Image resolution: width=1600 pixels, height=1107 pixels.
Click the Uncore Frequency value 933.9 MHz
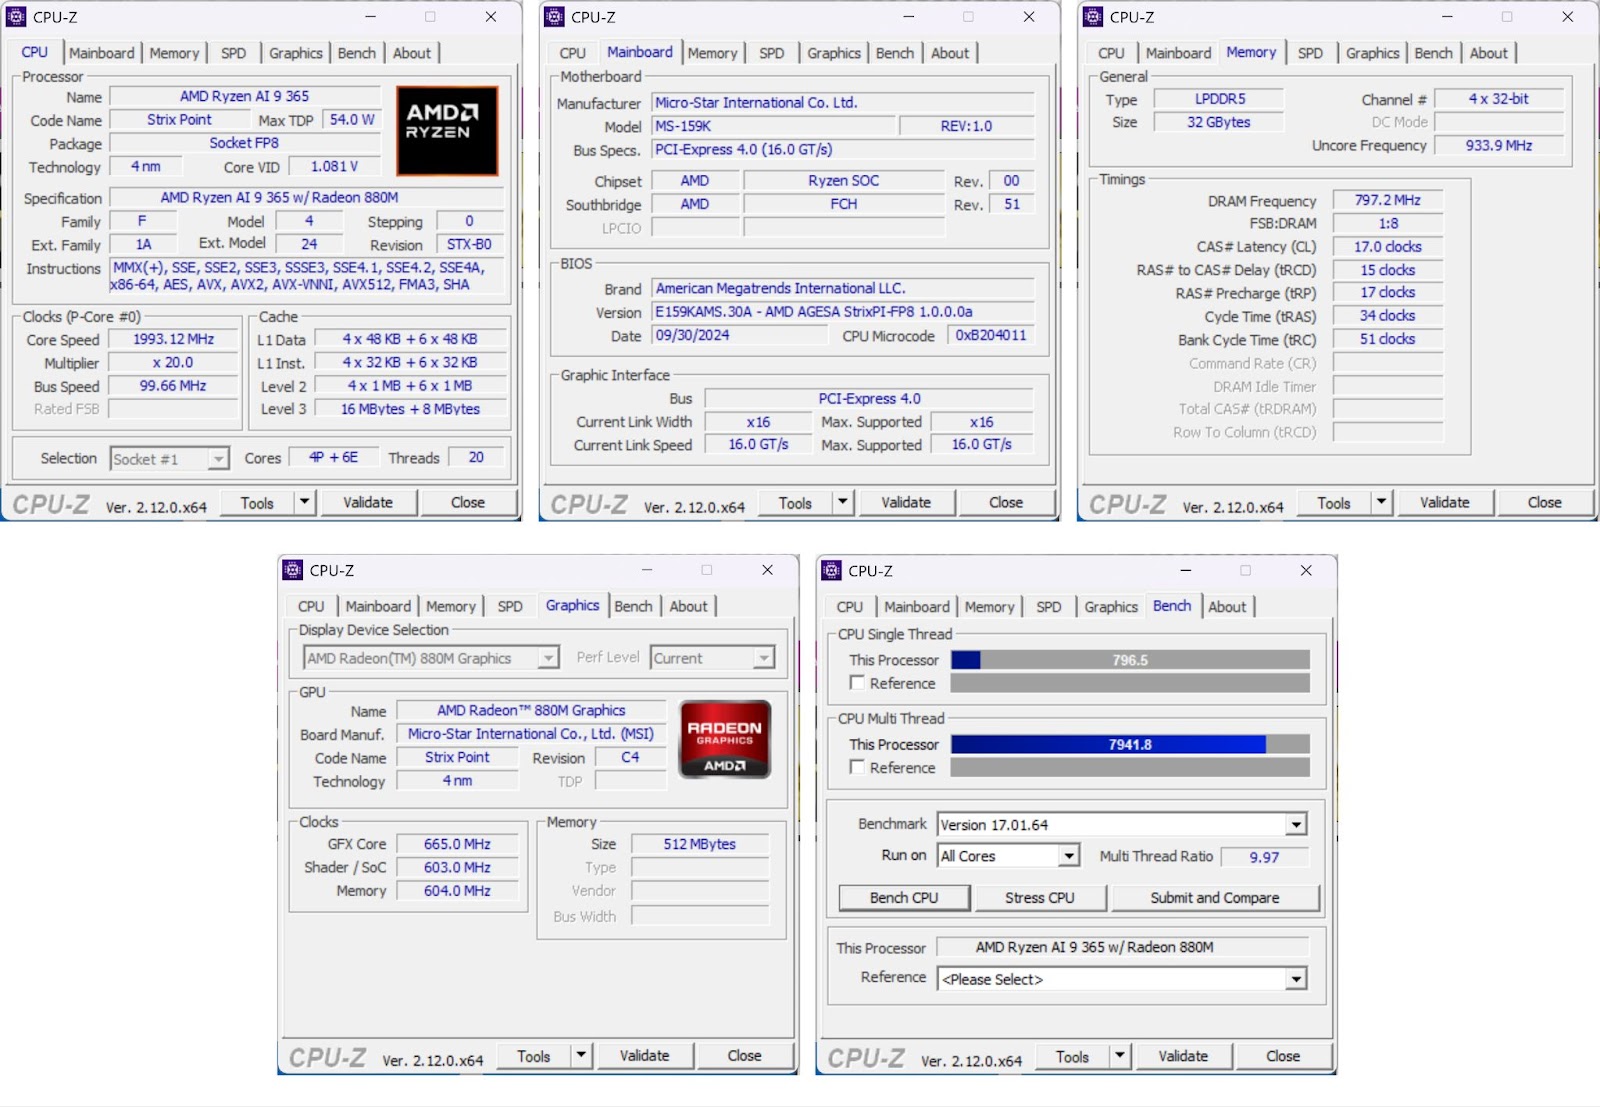1498,146
